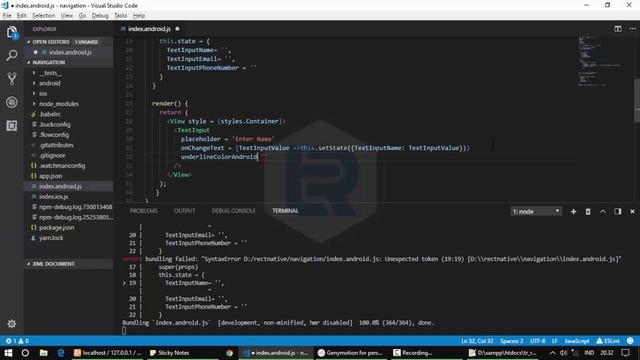Click the code minimap preview
This screenshot has height=360, width=640.
(x=600, y=61)
